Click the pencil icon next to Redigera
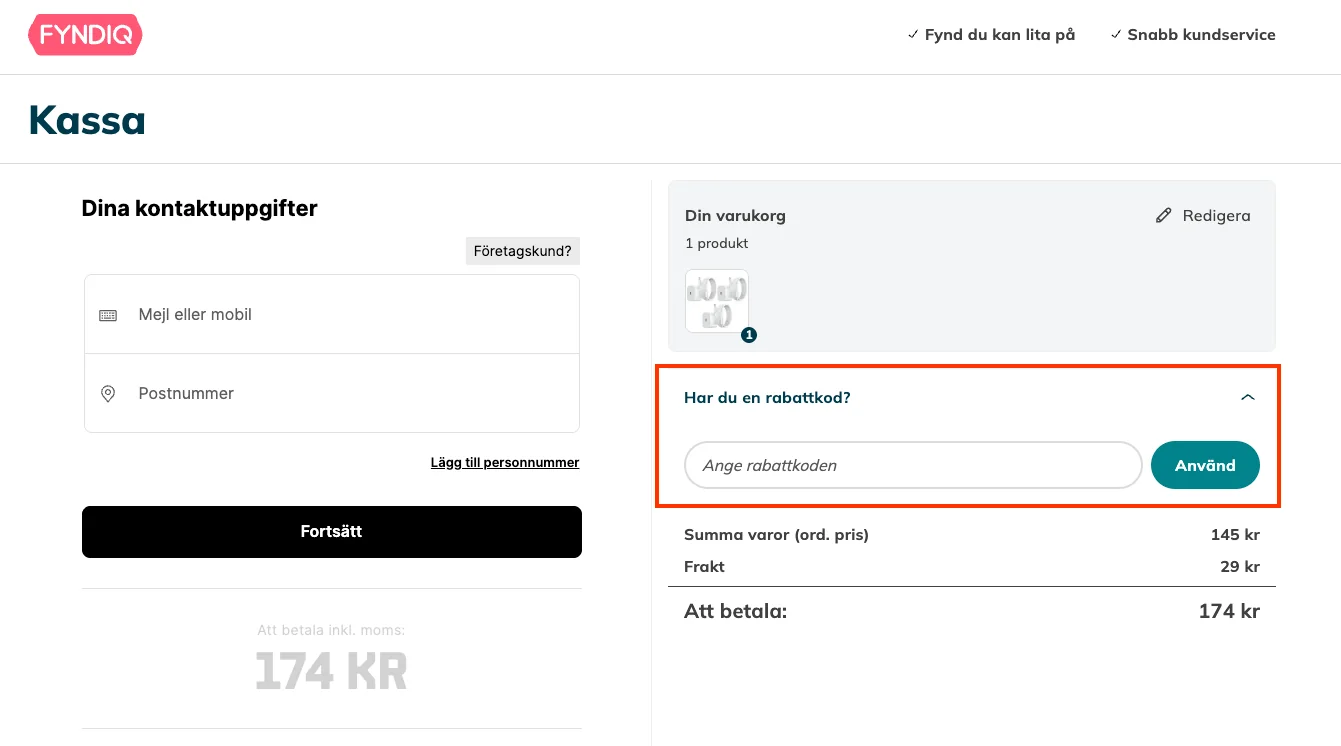The image size is (1341, 746). tap(1163, 214)
